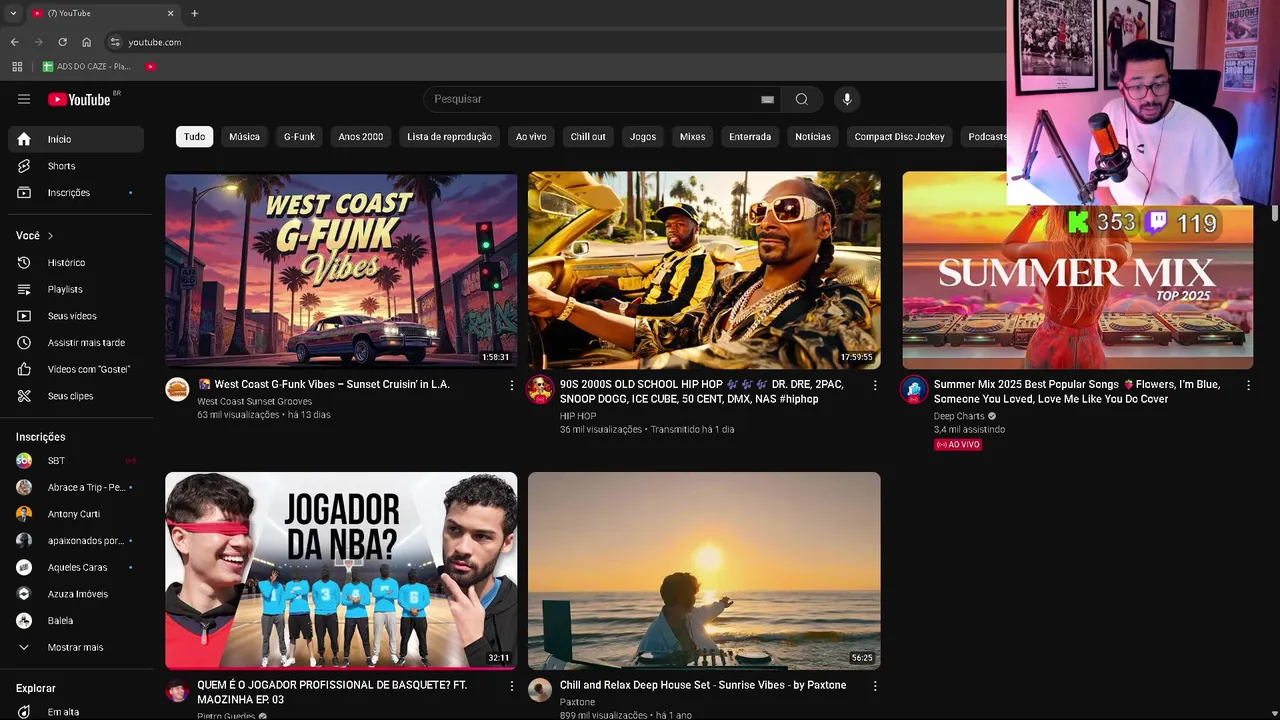Image resolution: width=1280 pixels, height=720 pixels.
Task: Open SBT subscription channel
Action: pyautogui.click(x=76, y=461)
